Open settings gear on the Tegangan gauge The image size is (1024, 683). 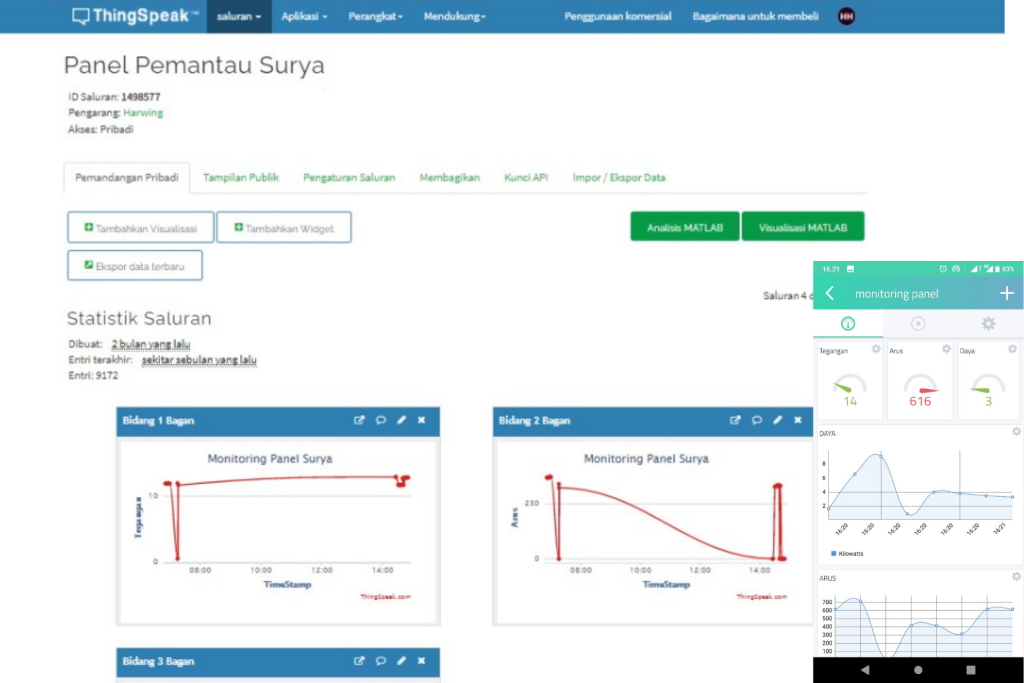(874, 349)
